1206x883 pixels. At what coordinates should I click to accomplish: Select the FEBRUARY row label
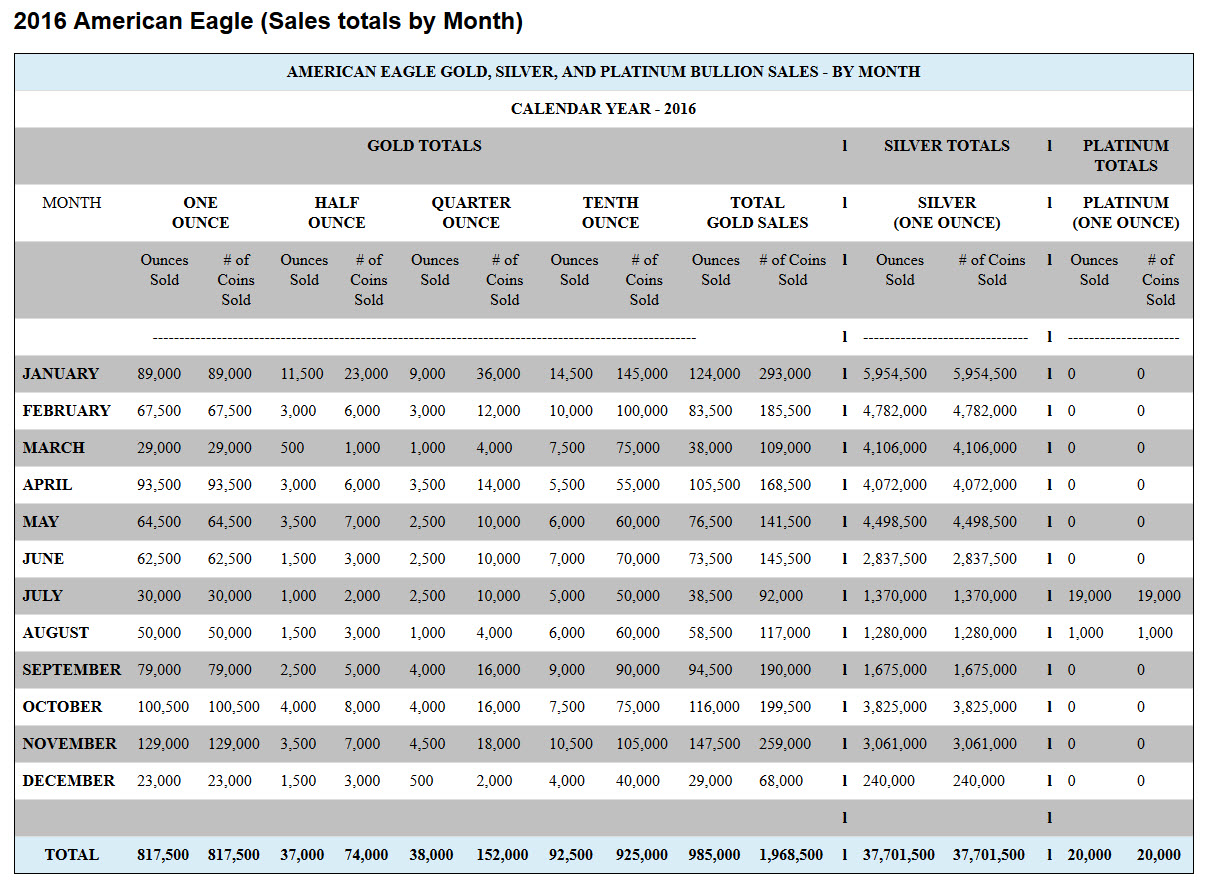[x=66, y=411]
